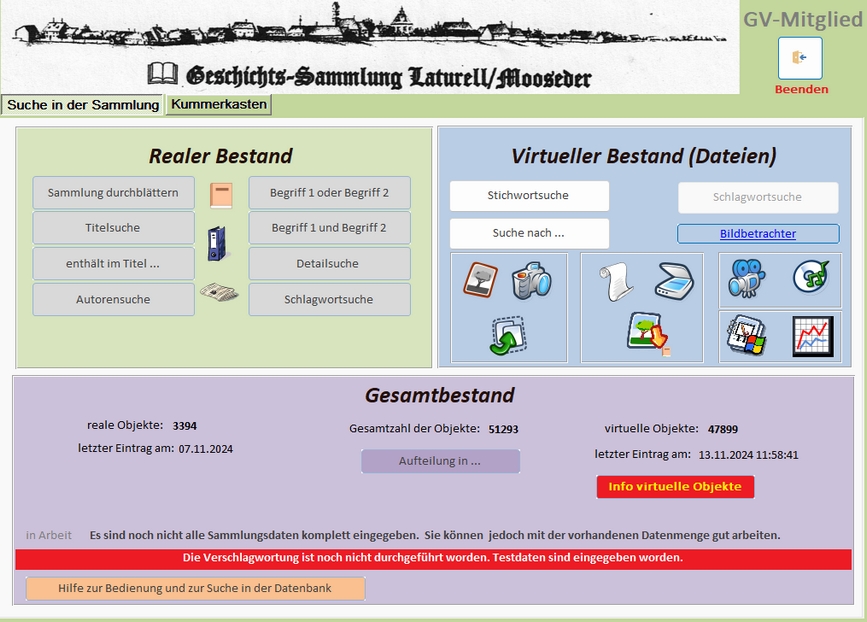Select the Suche in der Sammlung tab
867x622 pixels.
pos(83,105)
